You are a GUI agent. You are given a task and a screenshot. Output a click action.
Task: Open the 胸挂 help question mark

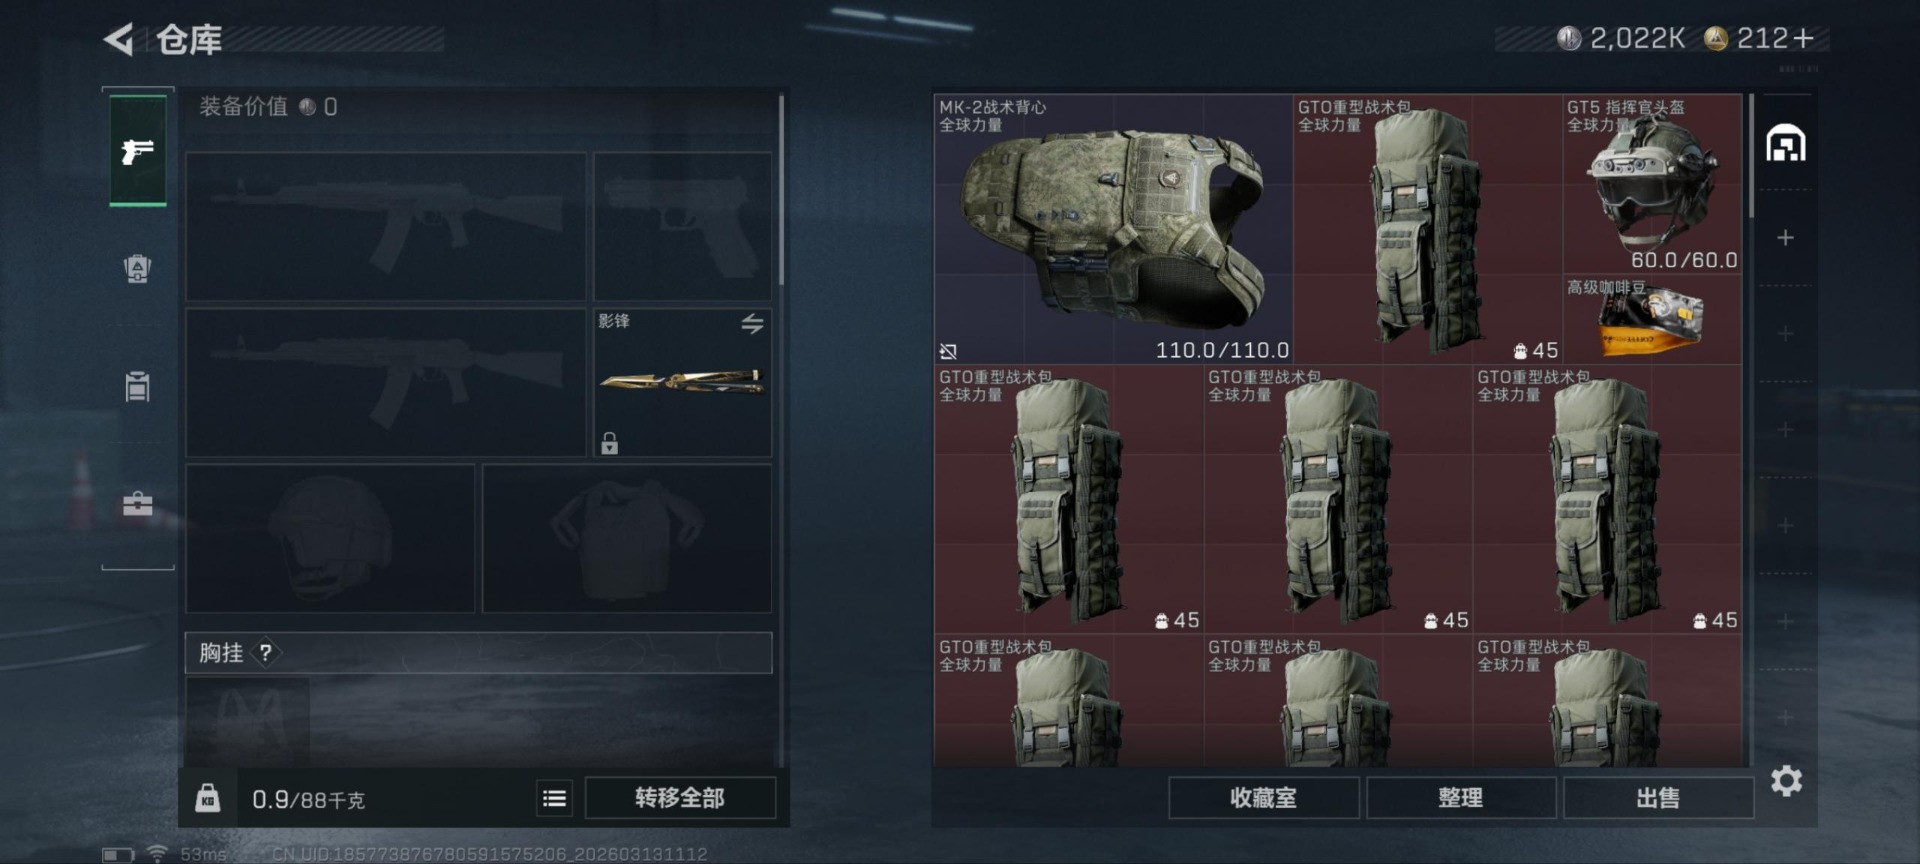(265, 653)
